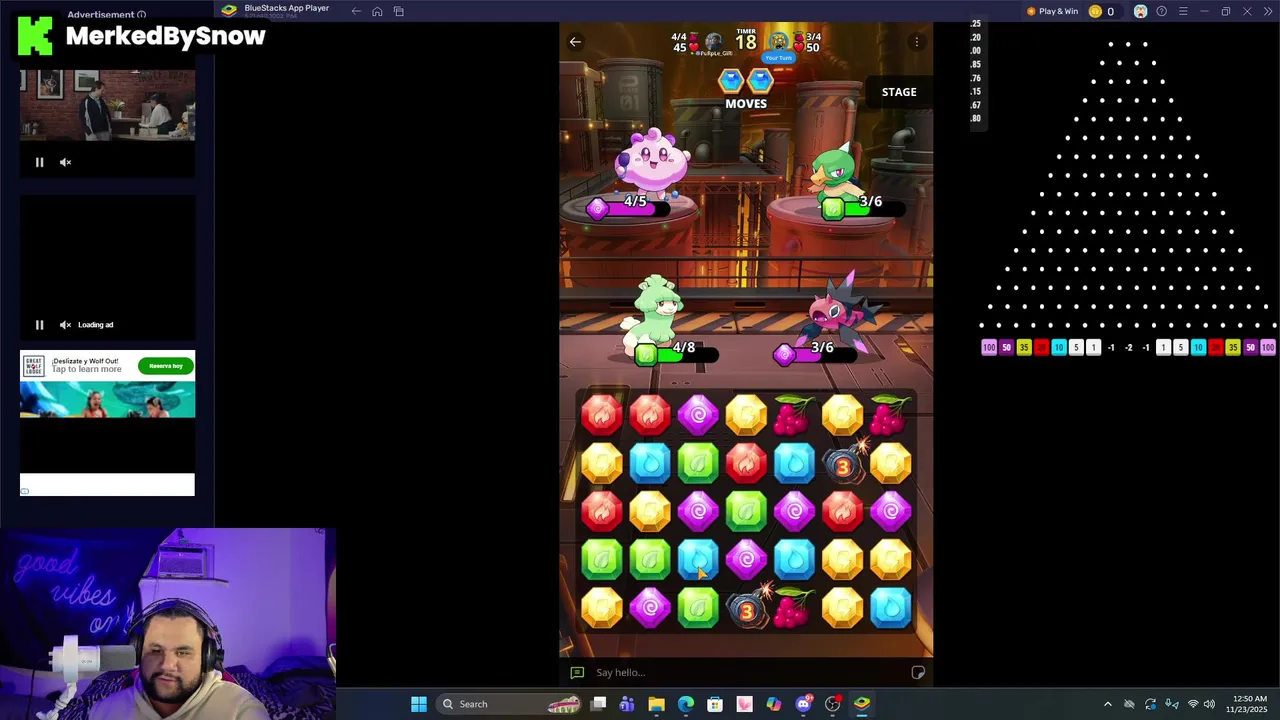This screenshot has height=720, width=1280.
Task: Tap the player avatar above Your Turn
Action: (x=779, y=41)
